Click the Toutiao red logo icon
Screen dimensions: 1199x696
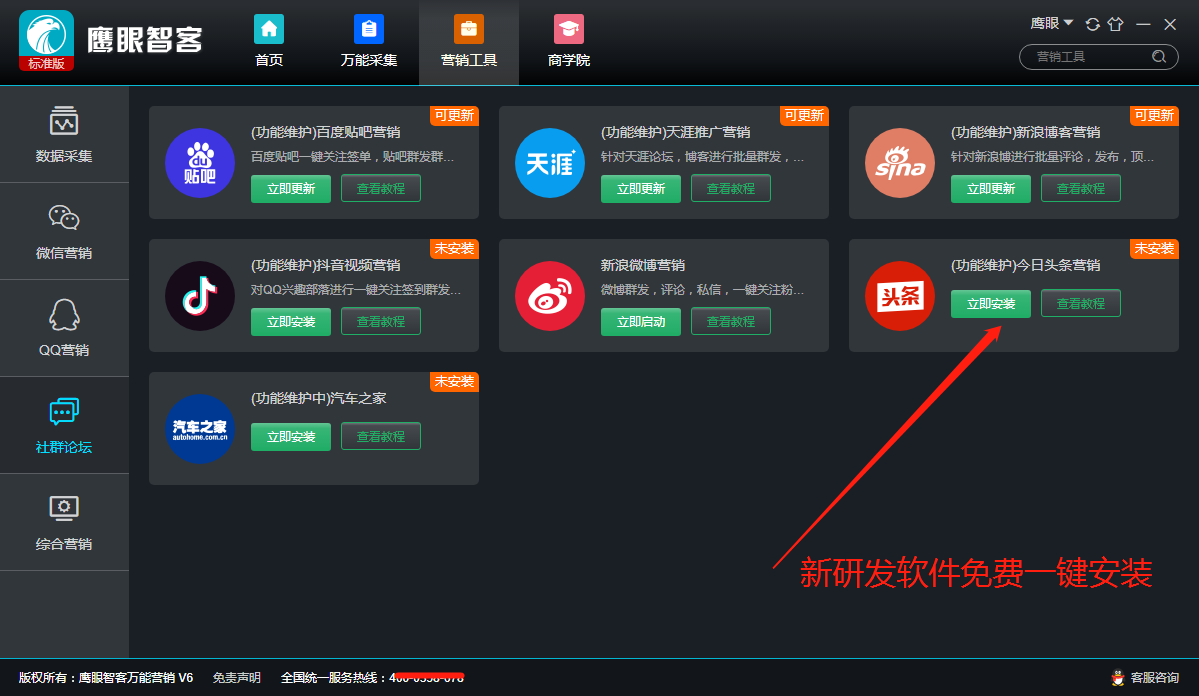point(899,296)
